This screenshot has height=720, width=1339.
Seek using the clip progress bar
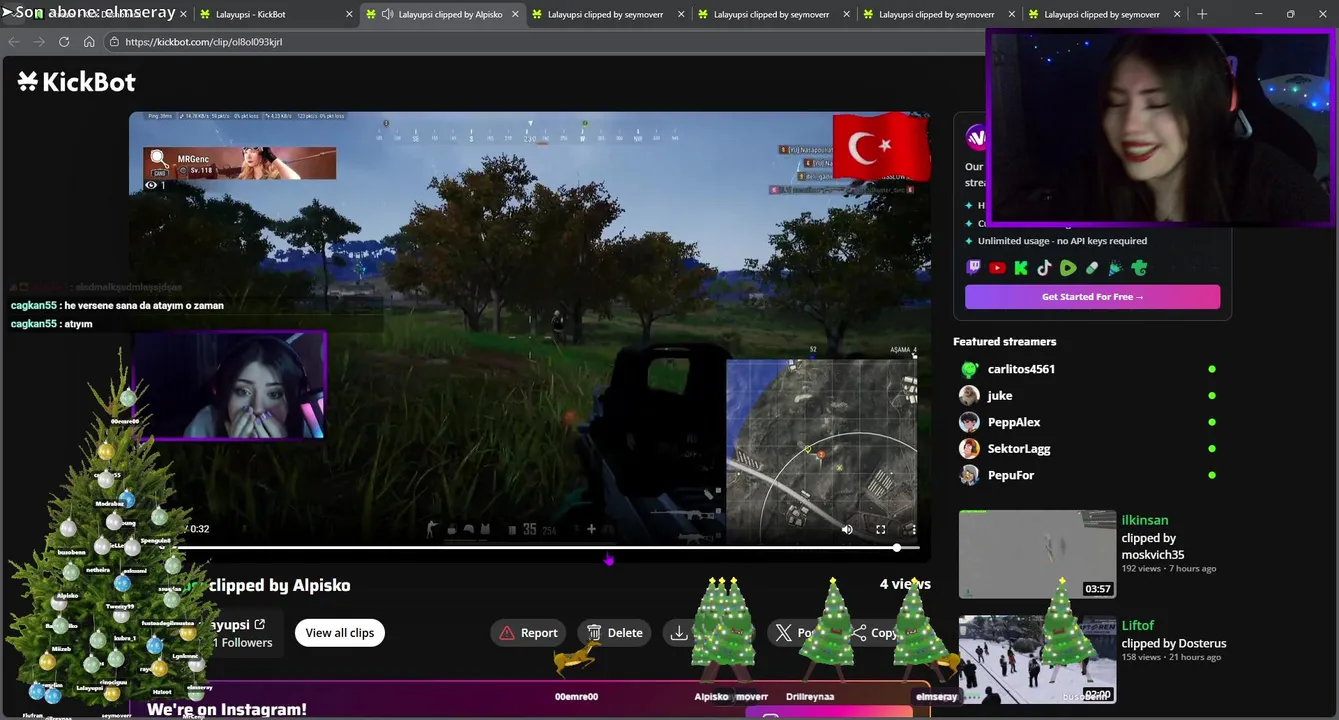click(x=540, y=548)
